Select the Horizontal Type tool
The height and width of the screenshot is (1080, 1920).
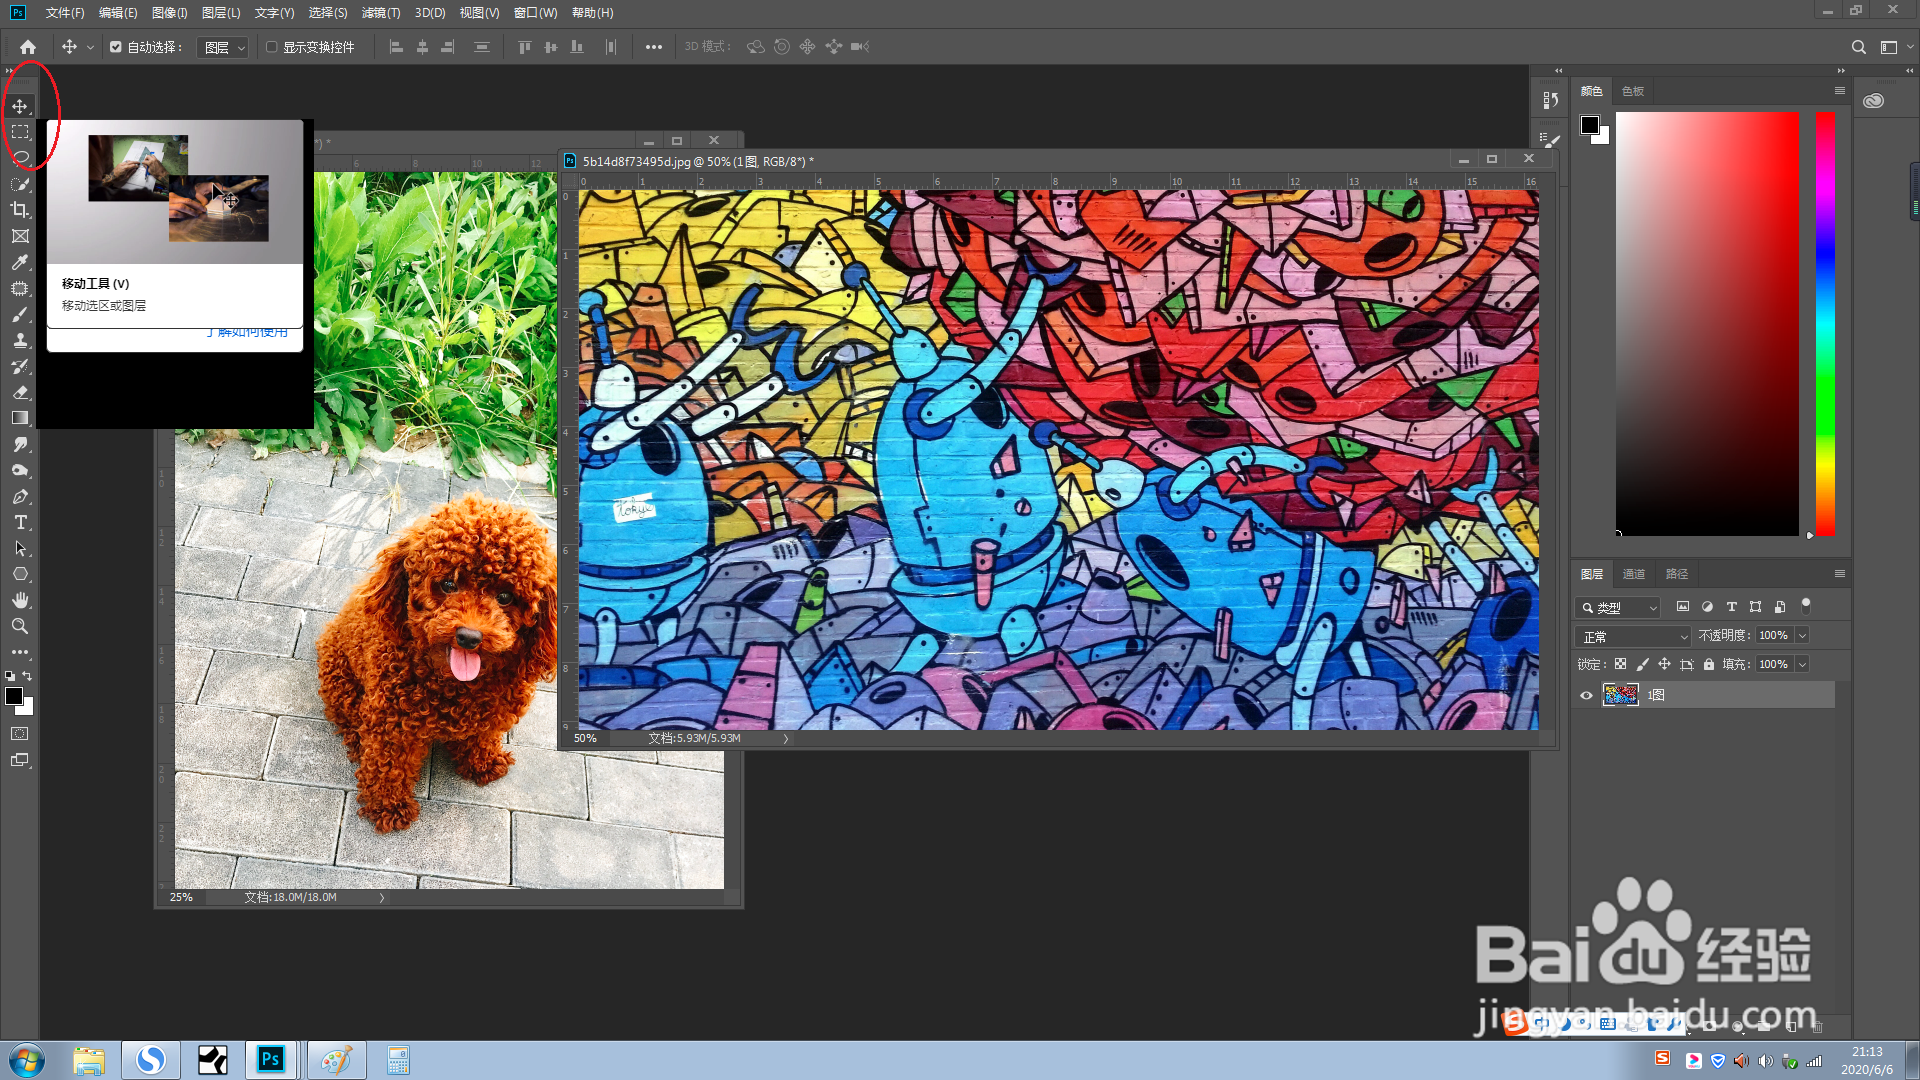point(20,522)
